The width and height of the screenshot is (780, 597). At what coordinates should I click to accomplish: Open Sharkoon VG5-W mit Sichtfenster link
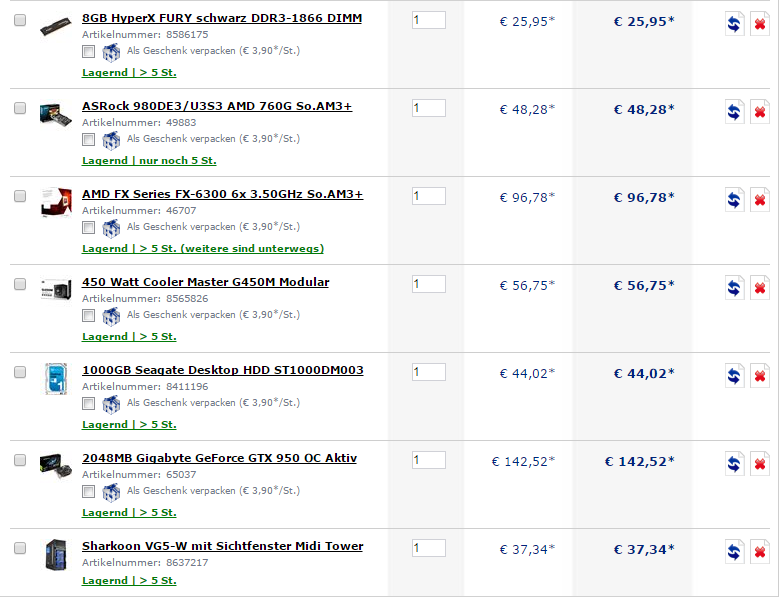(x=222, y=546)
